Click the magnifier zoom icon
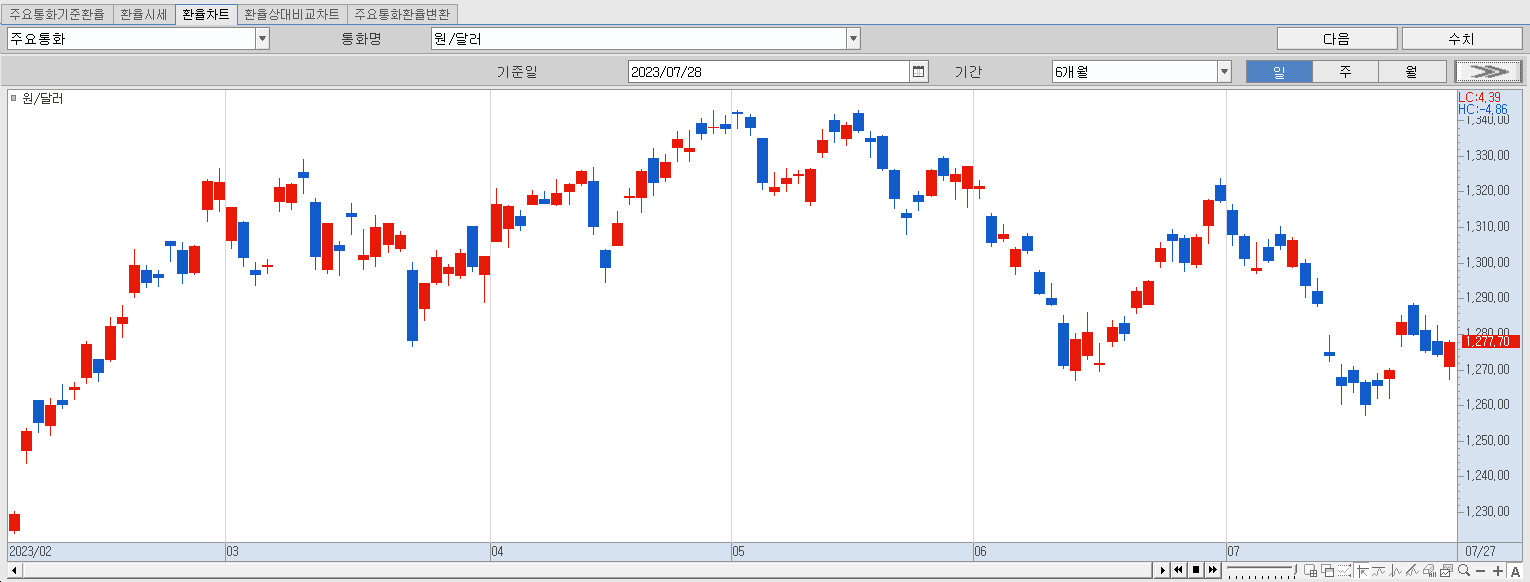The image size is (1530, 582). (x=1464, y=571)
